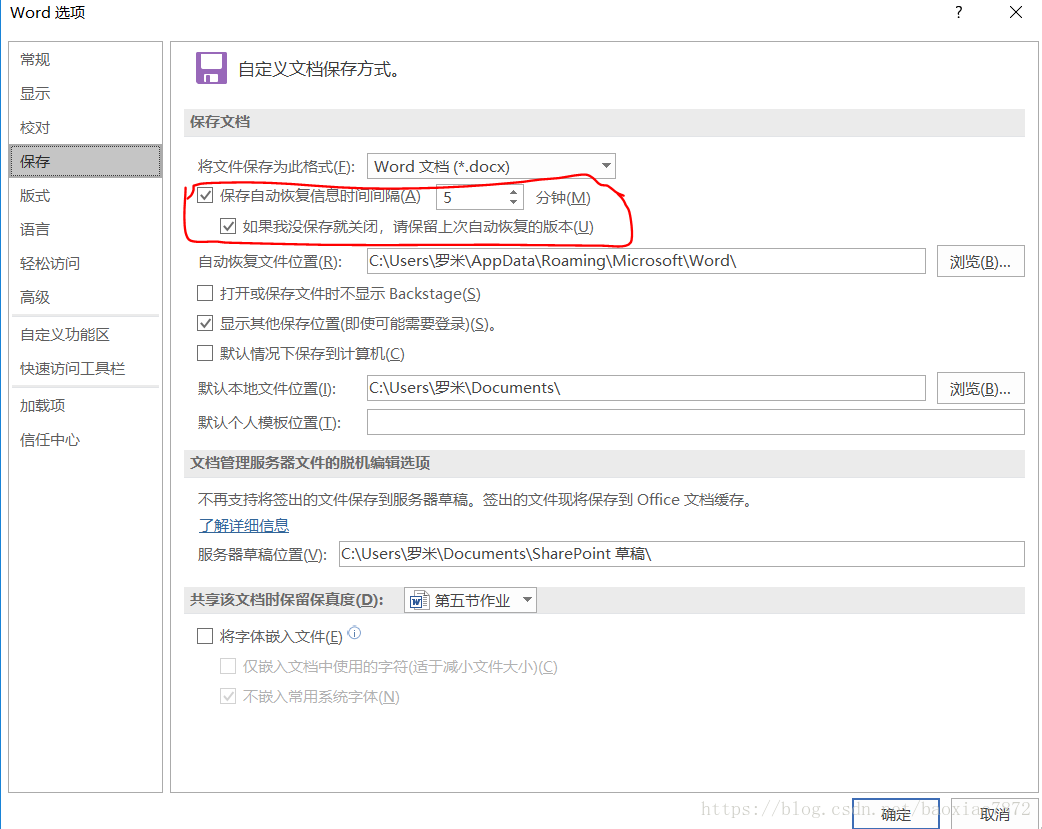Uncheck 显示其他保存位置 checkbox
The height and width of the screenshot is (829, 1042).
pyautogui.click(x=205, y=323)
